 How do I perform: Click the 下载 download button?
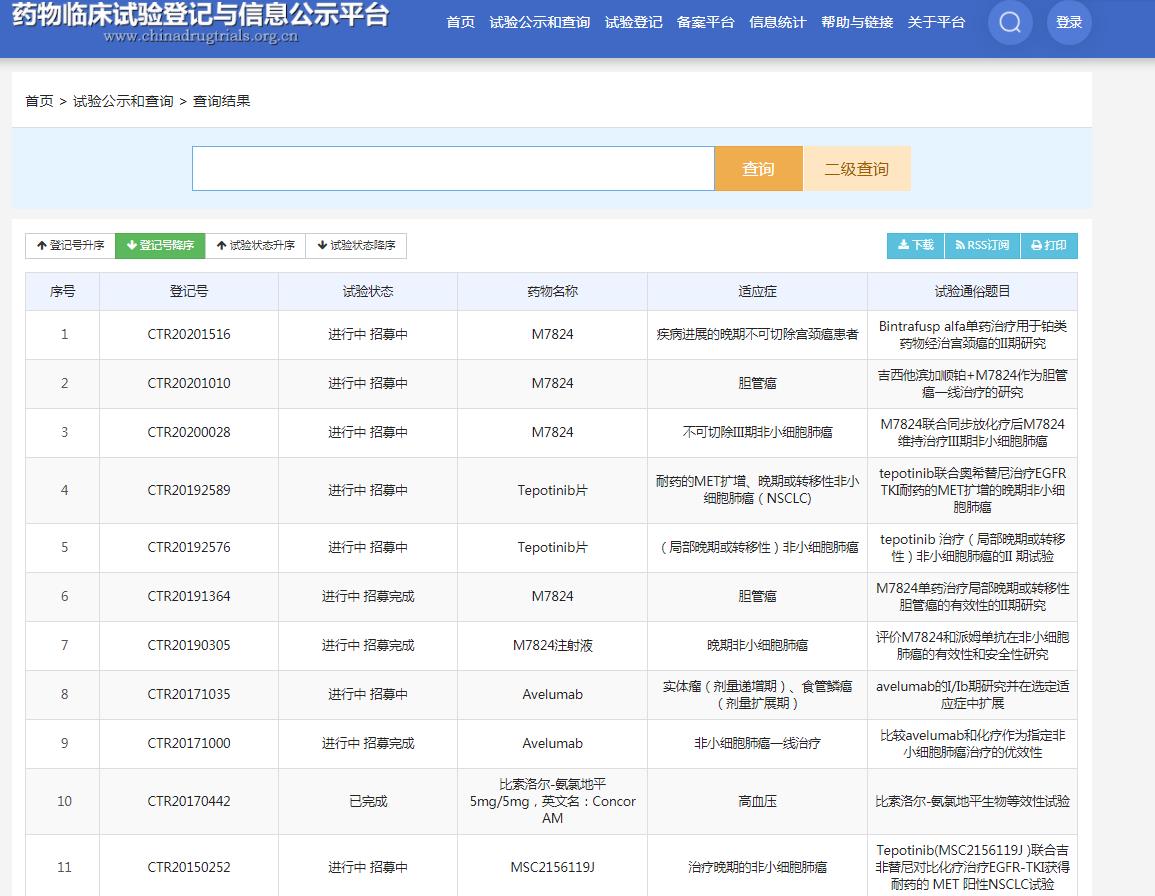tap(916, 245)
